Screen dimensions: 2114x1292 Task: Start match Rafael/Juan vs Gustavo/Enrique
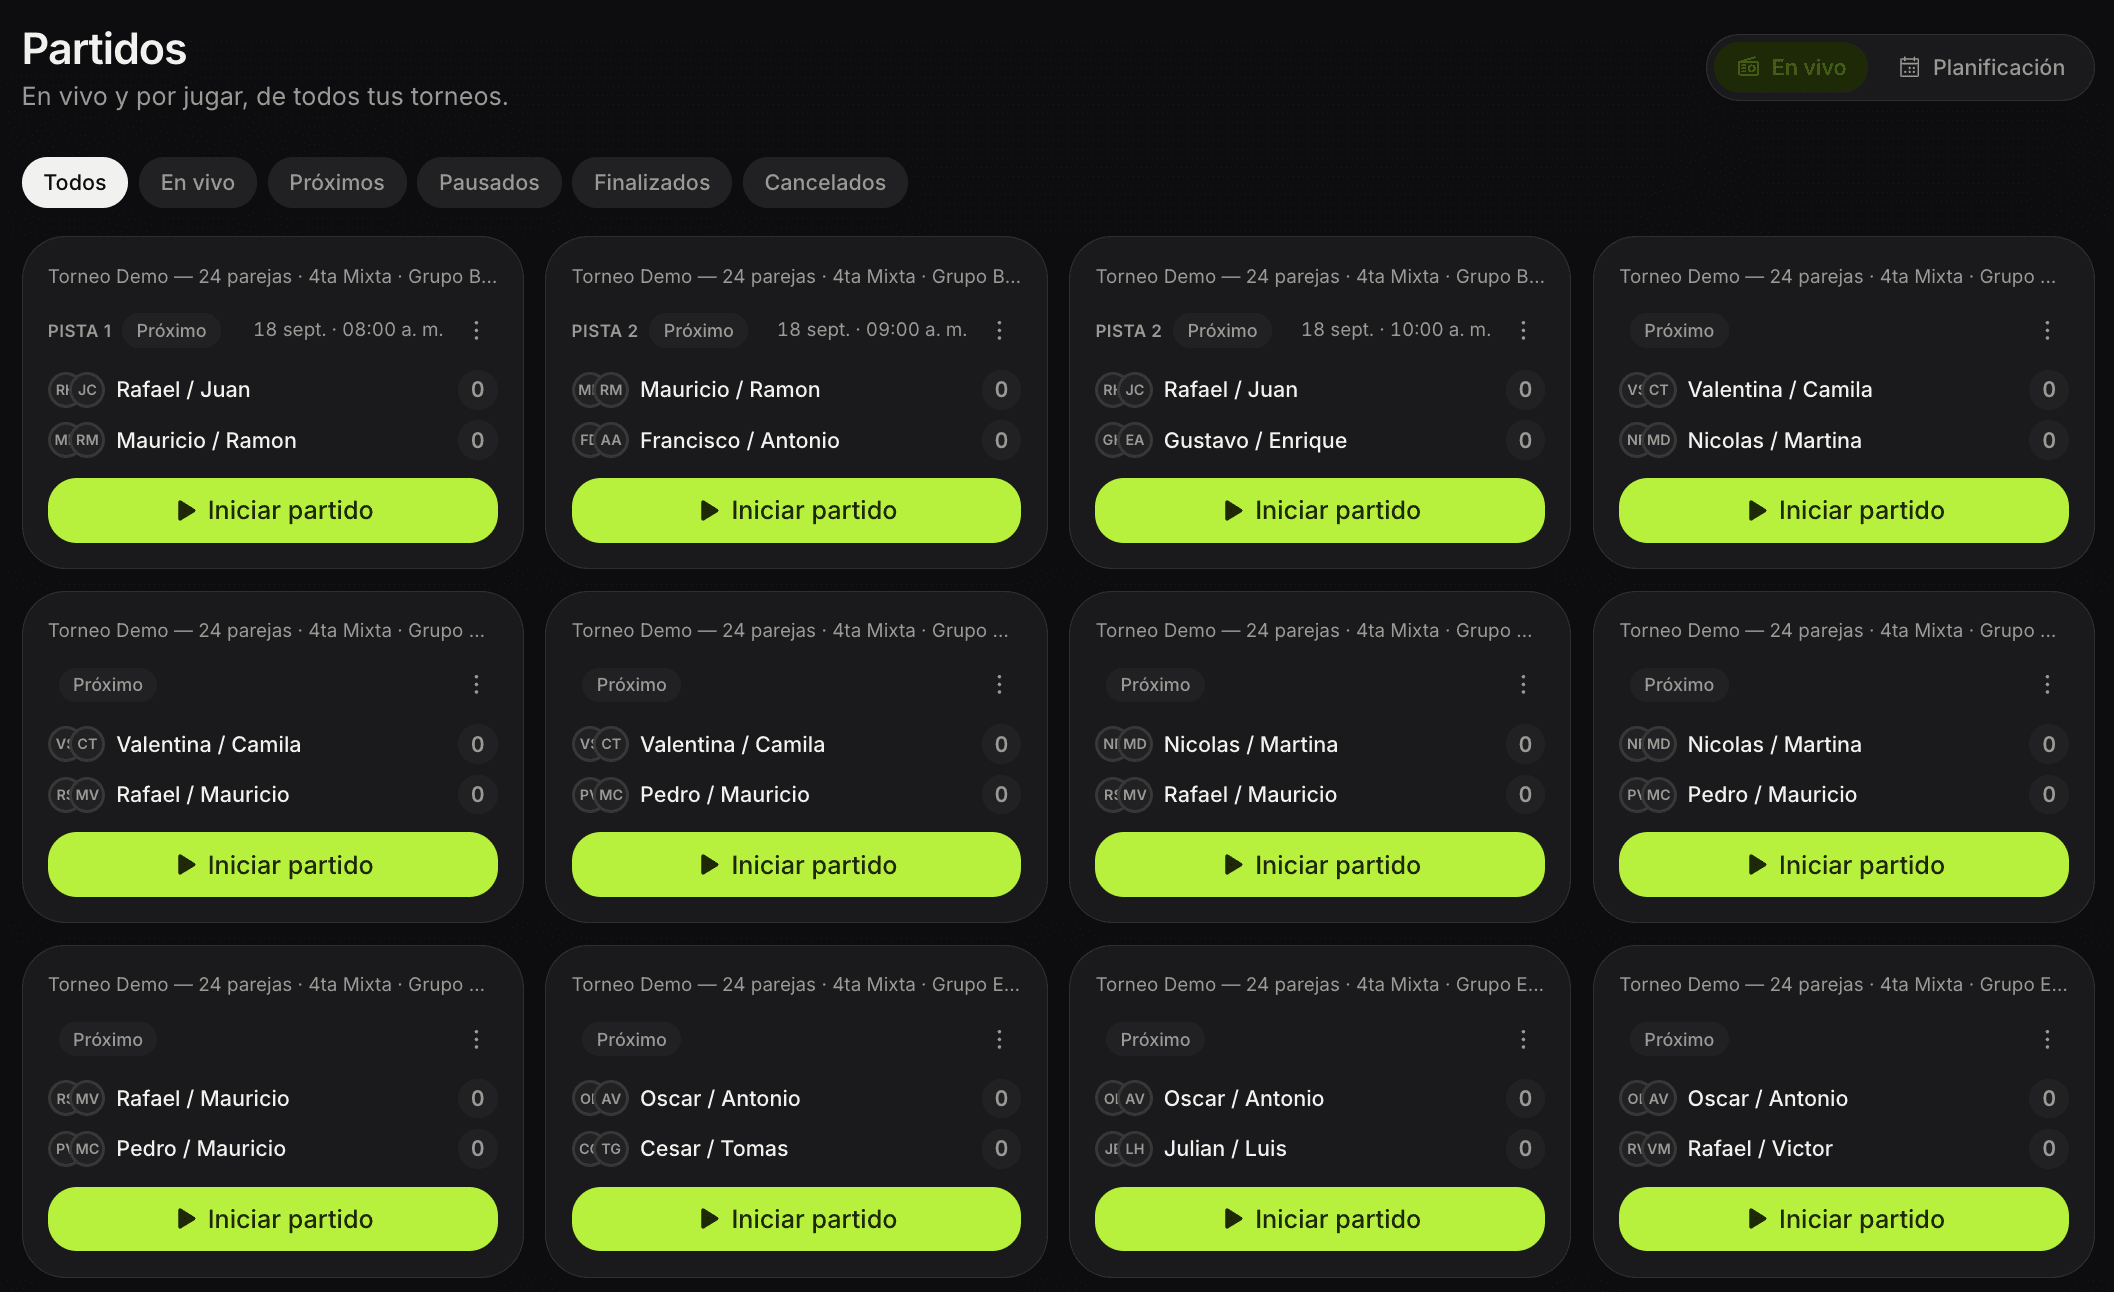[1320, 510]
